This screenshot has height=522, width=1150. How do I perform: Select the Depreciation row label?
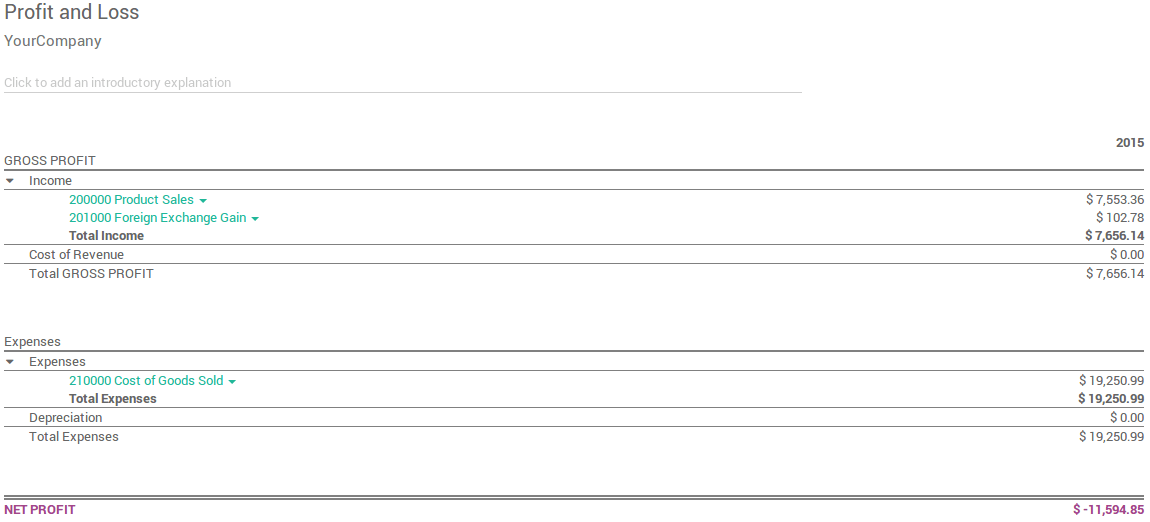[65, 418]
